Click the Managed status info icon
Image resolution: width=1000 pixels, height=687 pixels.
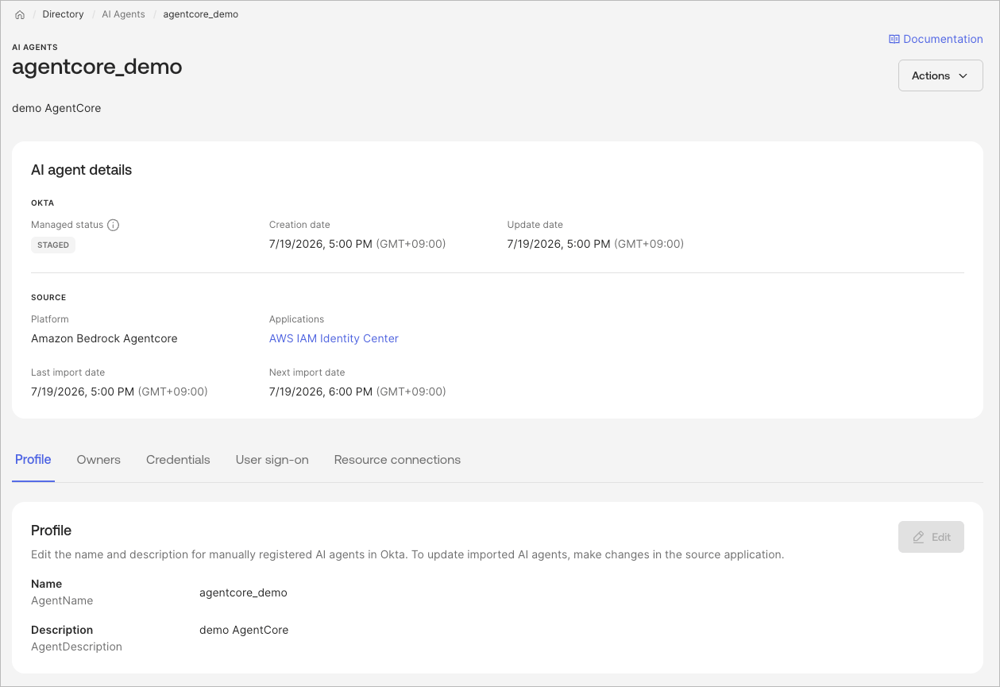point(113,225)
